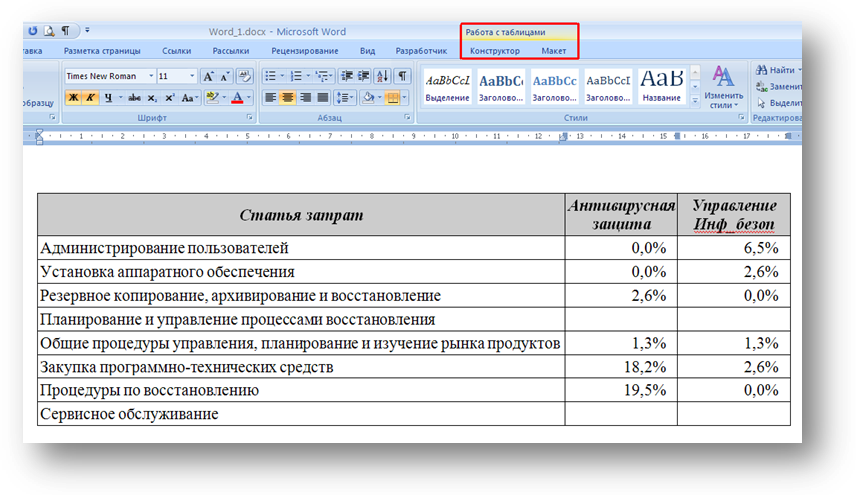Expand borders dropdown arrow
The width and height of the screenshot is (856, 495).
[x=404, y=98]
